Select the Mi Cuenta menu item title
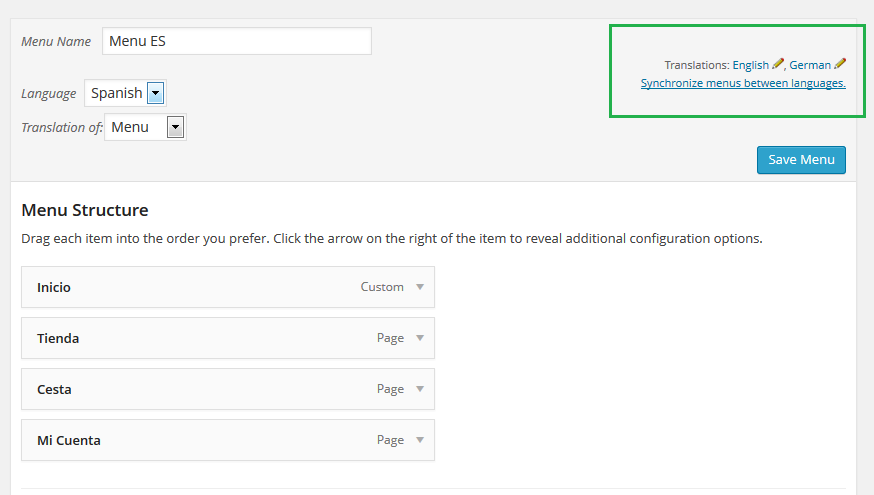 pyautogui.click(x=69, y=440)
